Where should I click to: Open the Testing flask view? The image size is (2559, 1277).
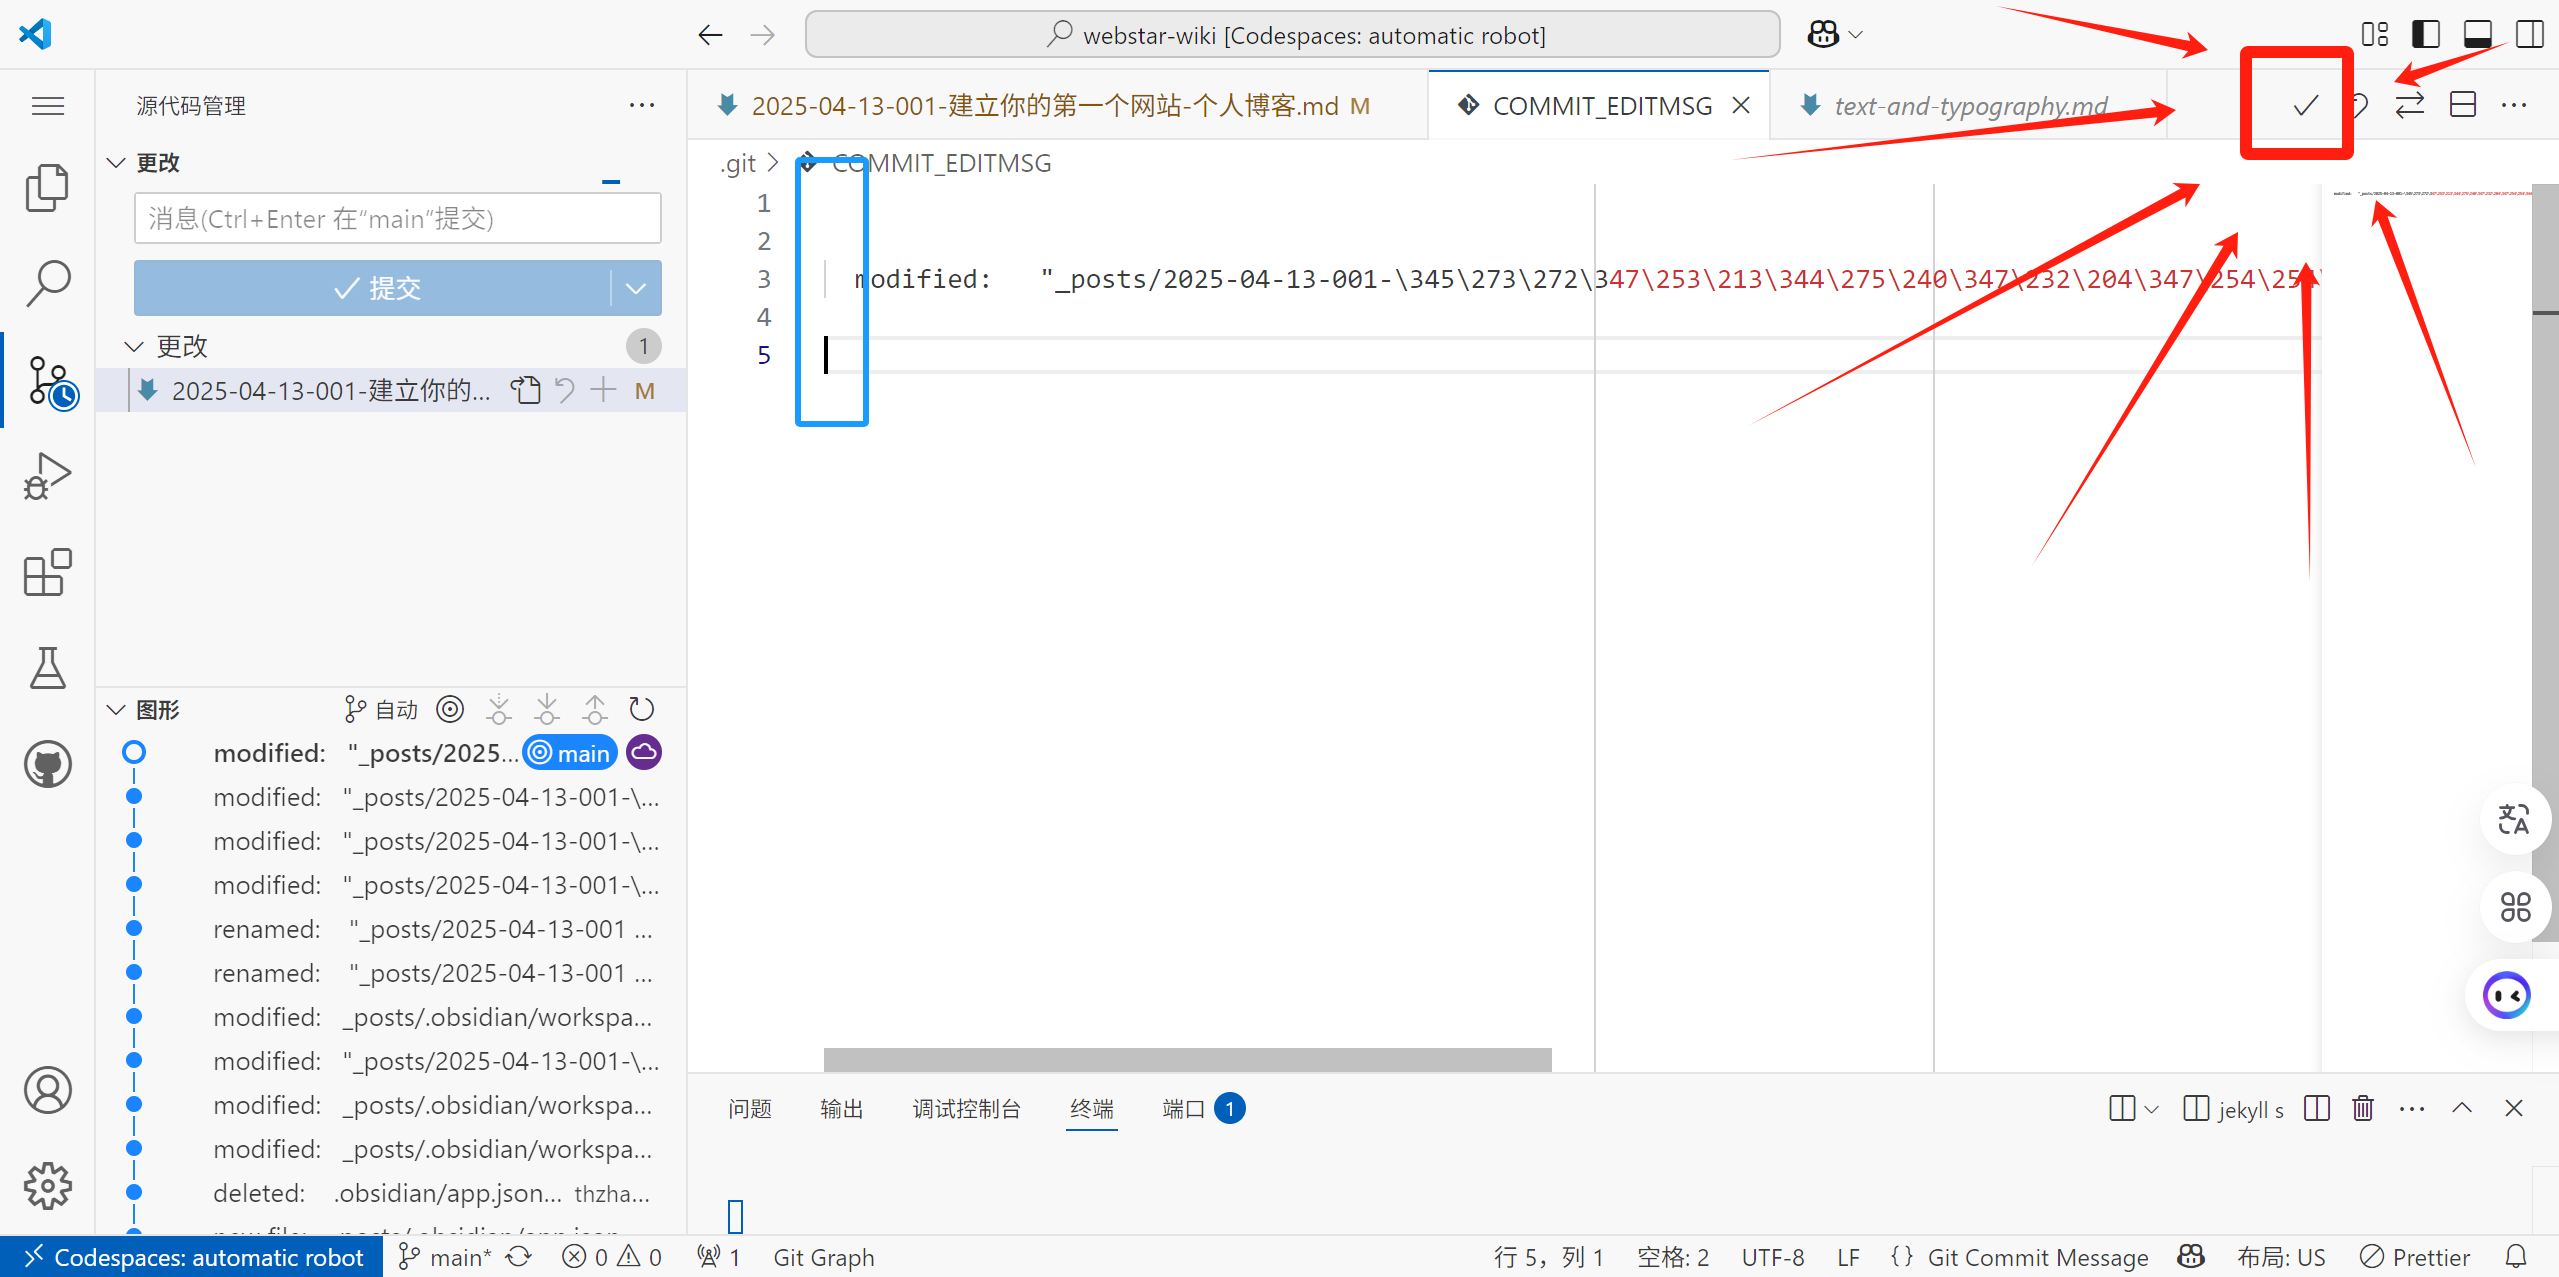[47, 668]
